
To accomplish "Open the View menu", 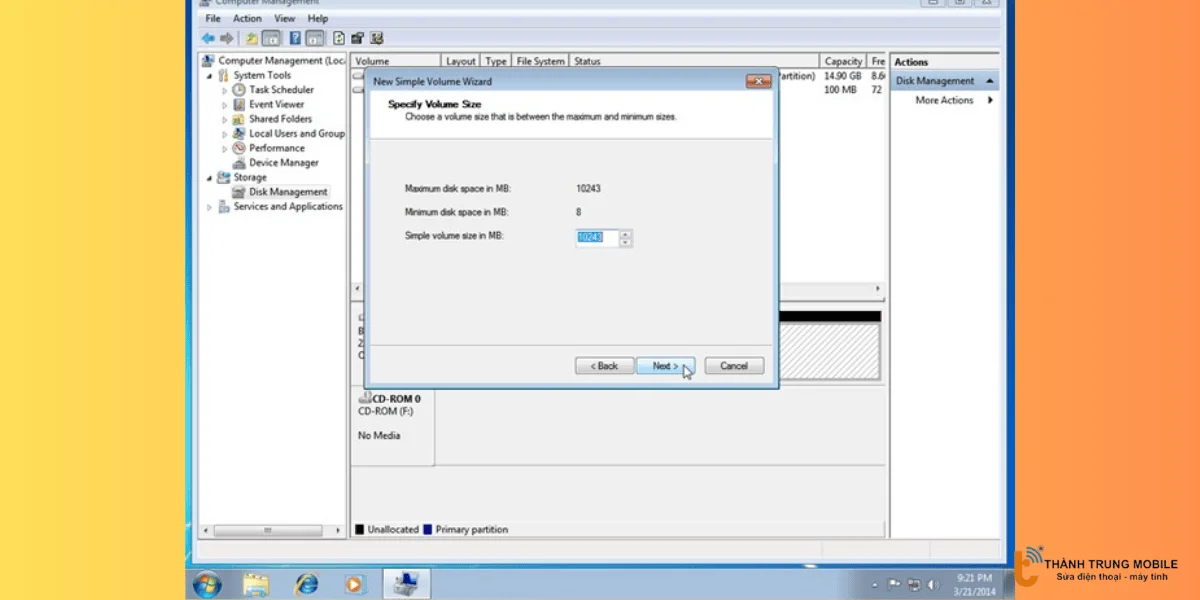I will pyautogui.click(x=284, y=18).
